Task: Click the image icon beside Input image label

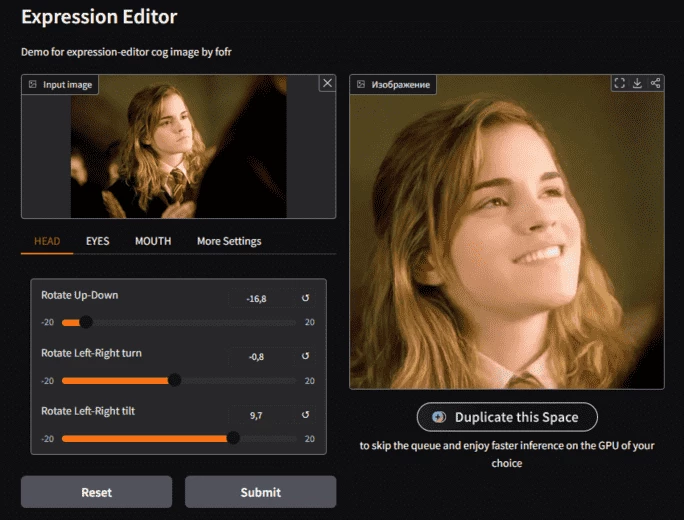Action: (33, 84)
